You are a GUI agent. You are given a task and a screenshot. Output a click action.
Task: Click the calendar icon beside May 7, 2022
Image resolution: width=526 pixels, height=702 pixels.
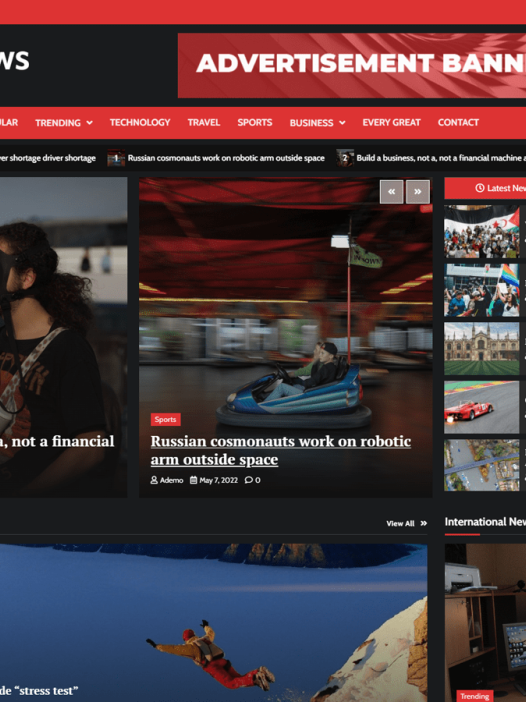click(x=193, y=480)
